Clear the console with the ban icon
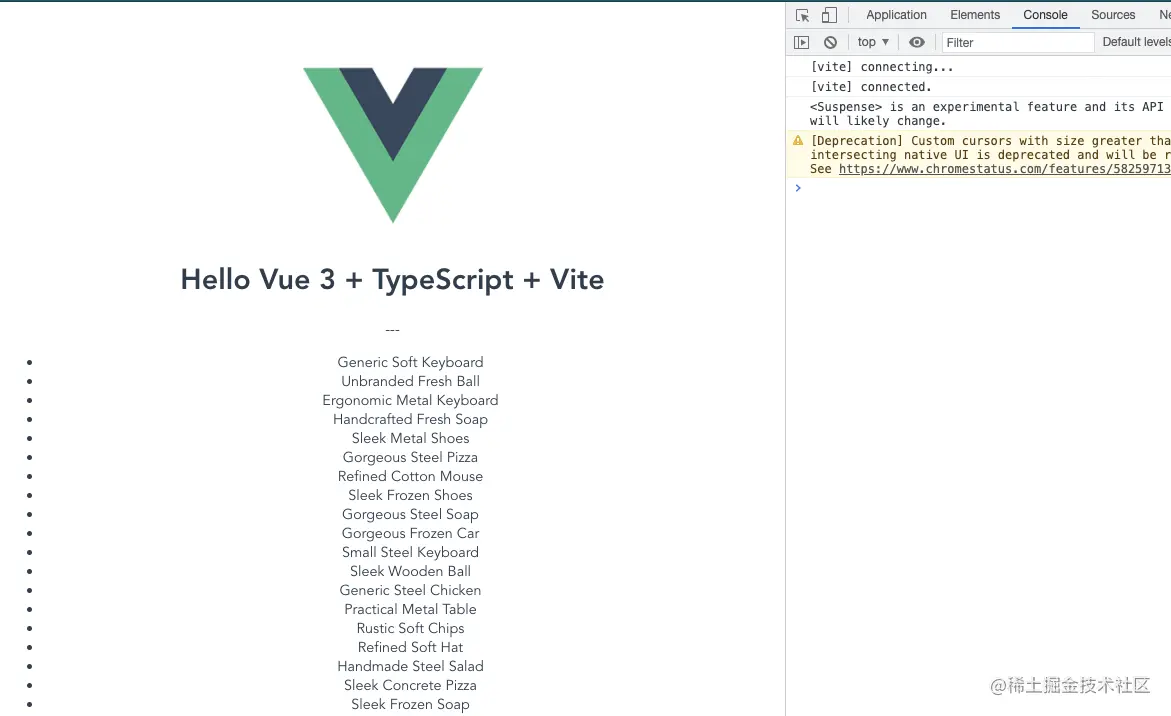The image size is (1171, 716). pos(830,43)
